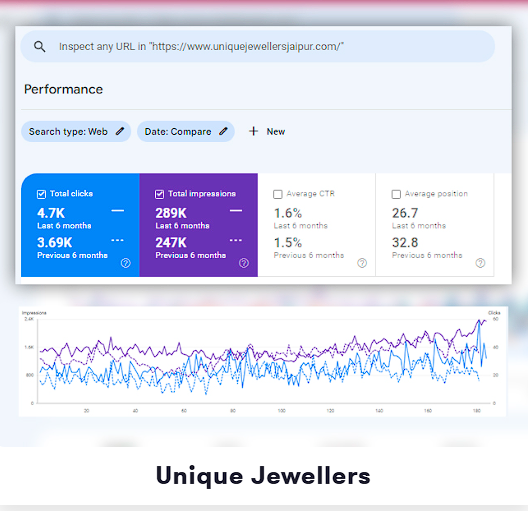Click the Unique Jewellers title text
528x511 pixels.
pyautogui.click(x=263, y=476)
